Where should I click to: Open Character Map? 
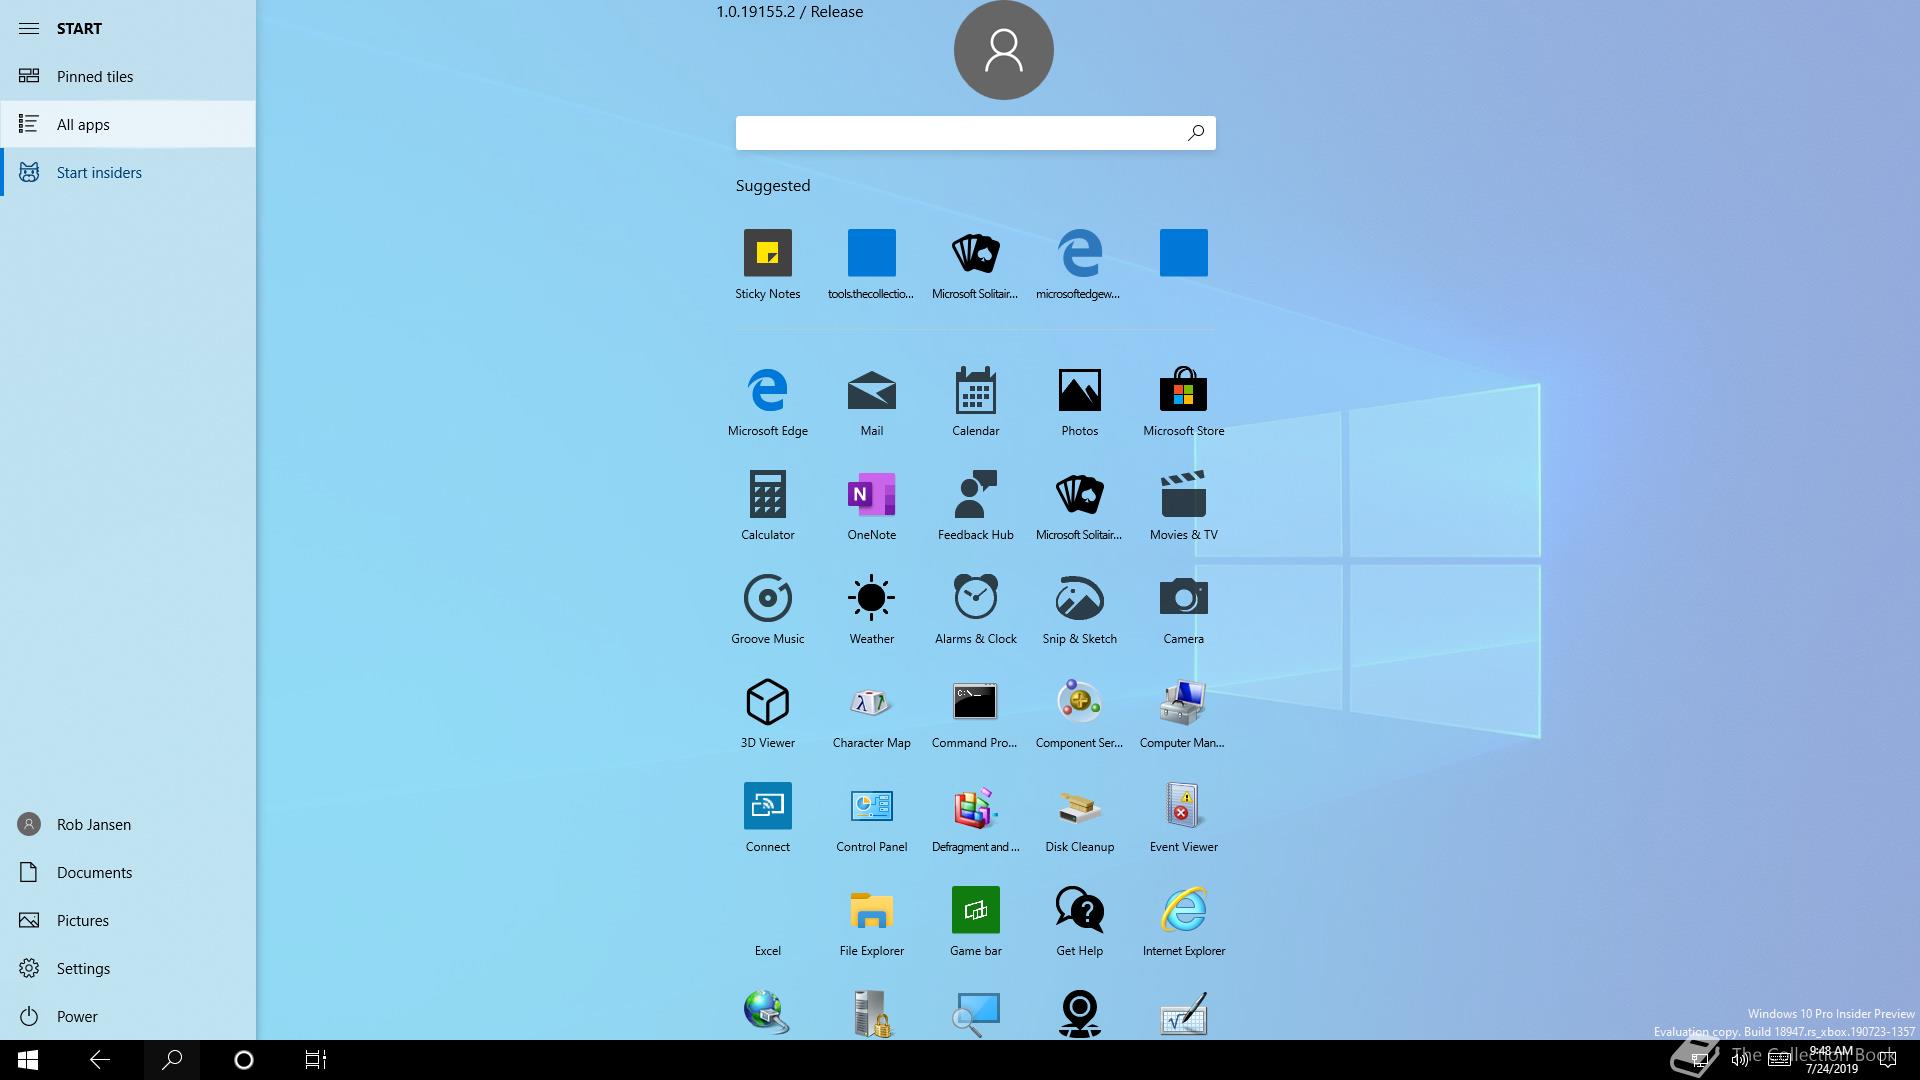(x=871, y=713)
